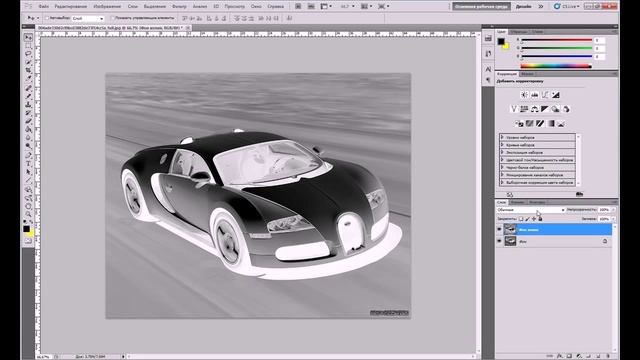Launch Bridge from the application bar
The image size is (640, 360).
click(298, 7)
